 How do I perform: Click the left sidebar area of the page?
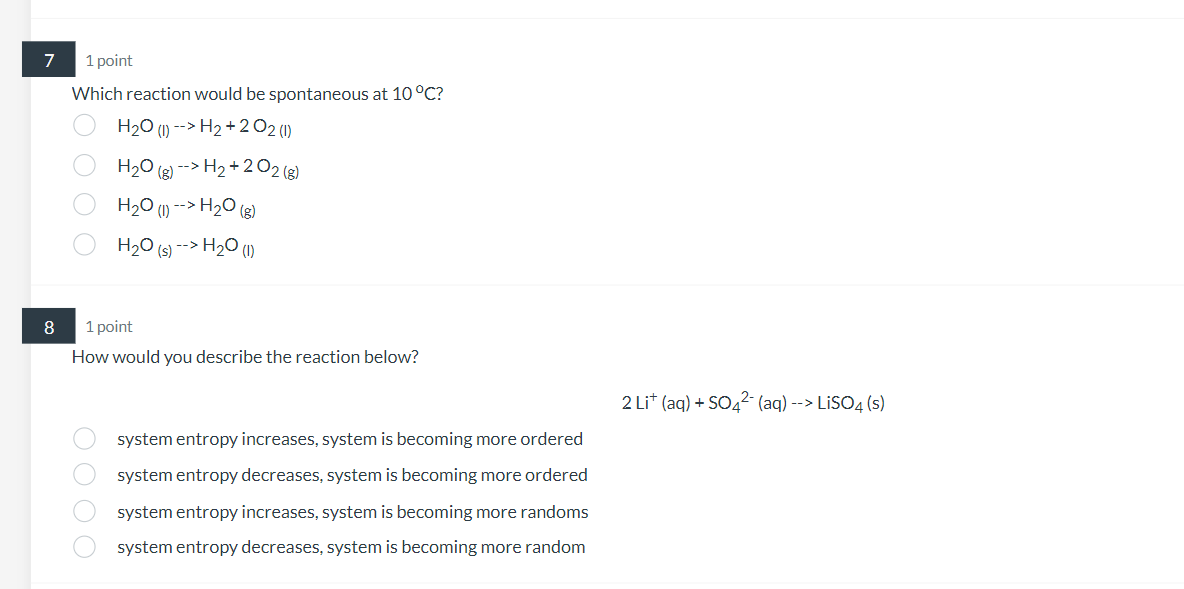[15, 300]
